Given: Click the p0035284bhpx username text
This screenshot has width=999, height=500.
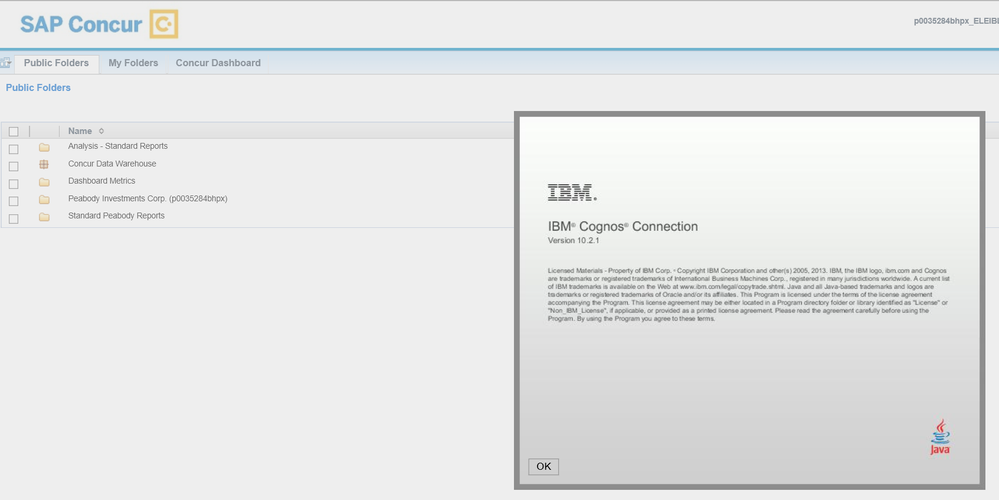Looking at the screenshot, I should pos(956,21).
